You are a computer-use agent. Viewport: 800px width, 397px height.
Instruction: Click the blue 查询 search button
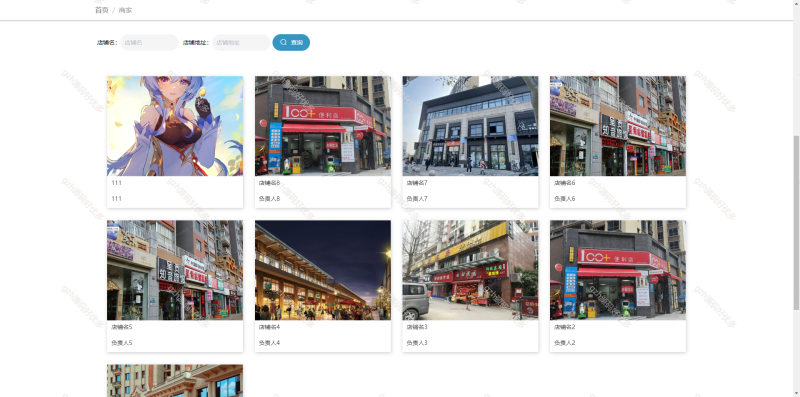pyautogui.click(x=291, y=42)
